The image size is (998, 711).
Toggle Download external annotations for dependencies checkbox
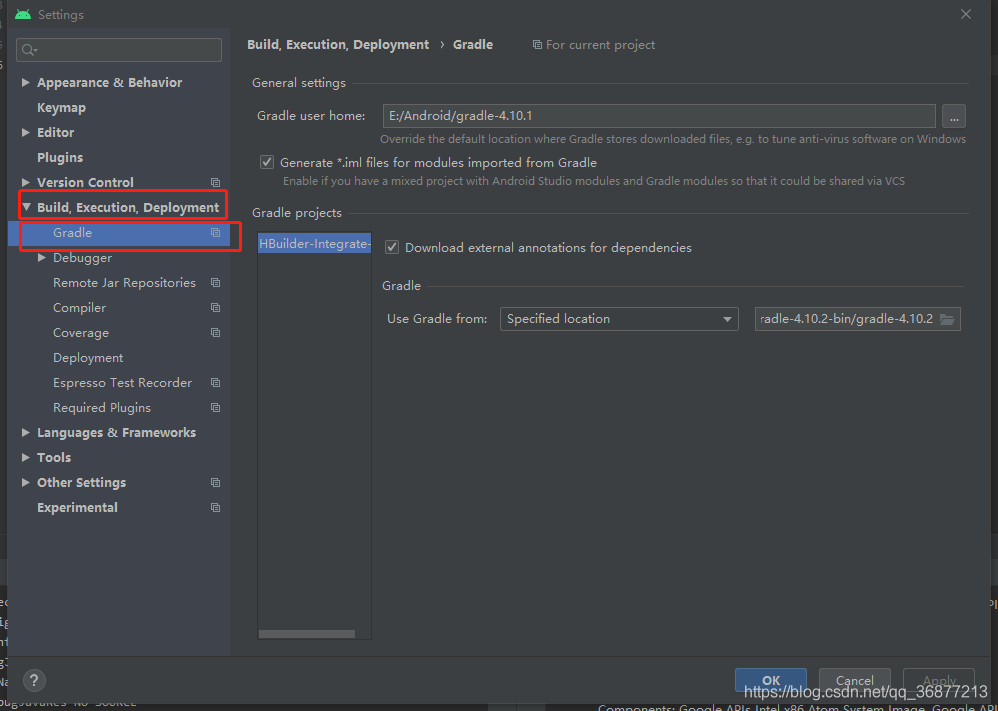[392, 248]
